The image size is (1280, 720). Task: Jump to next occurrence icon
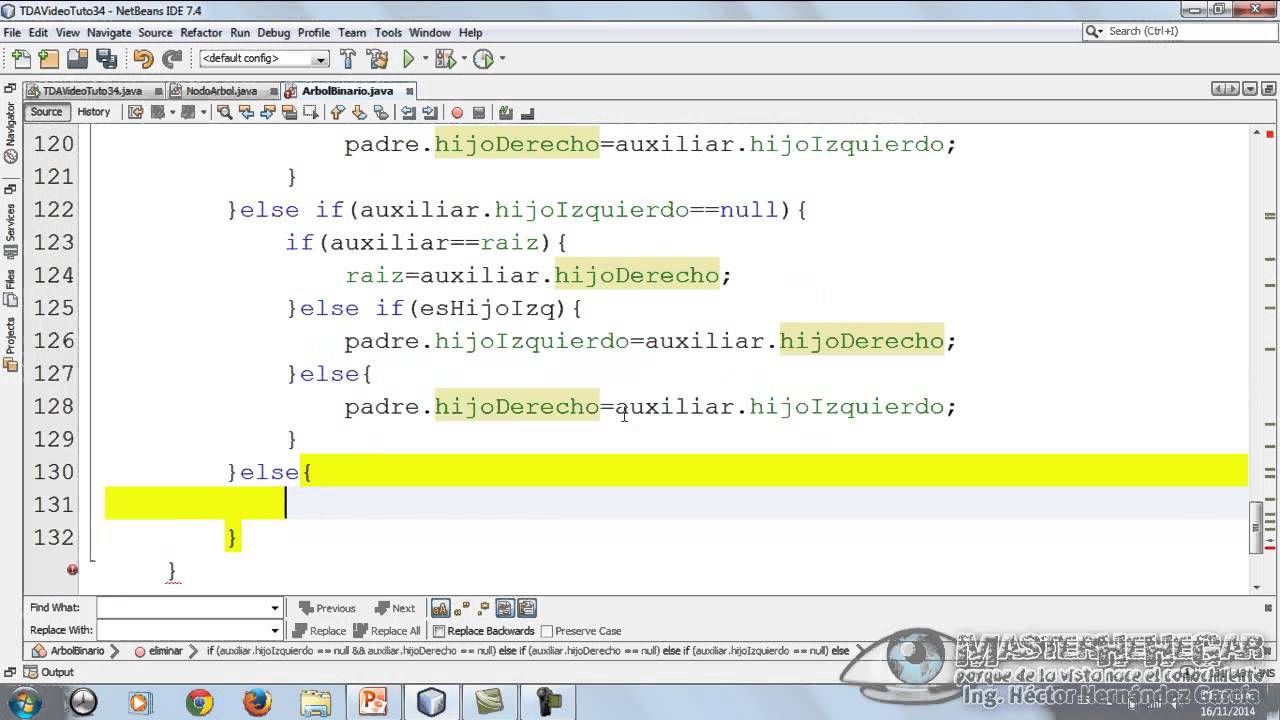[x=267, y=112]
